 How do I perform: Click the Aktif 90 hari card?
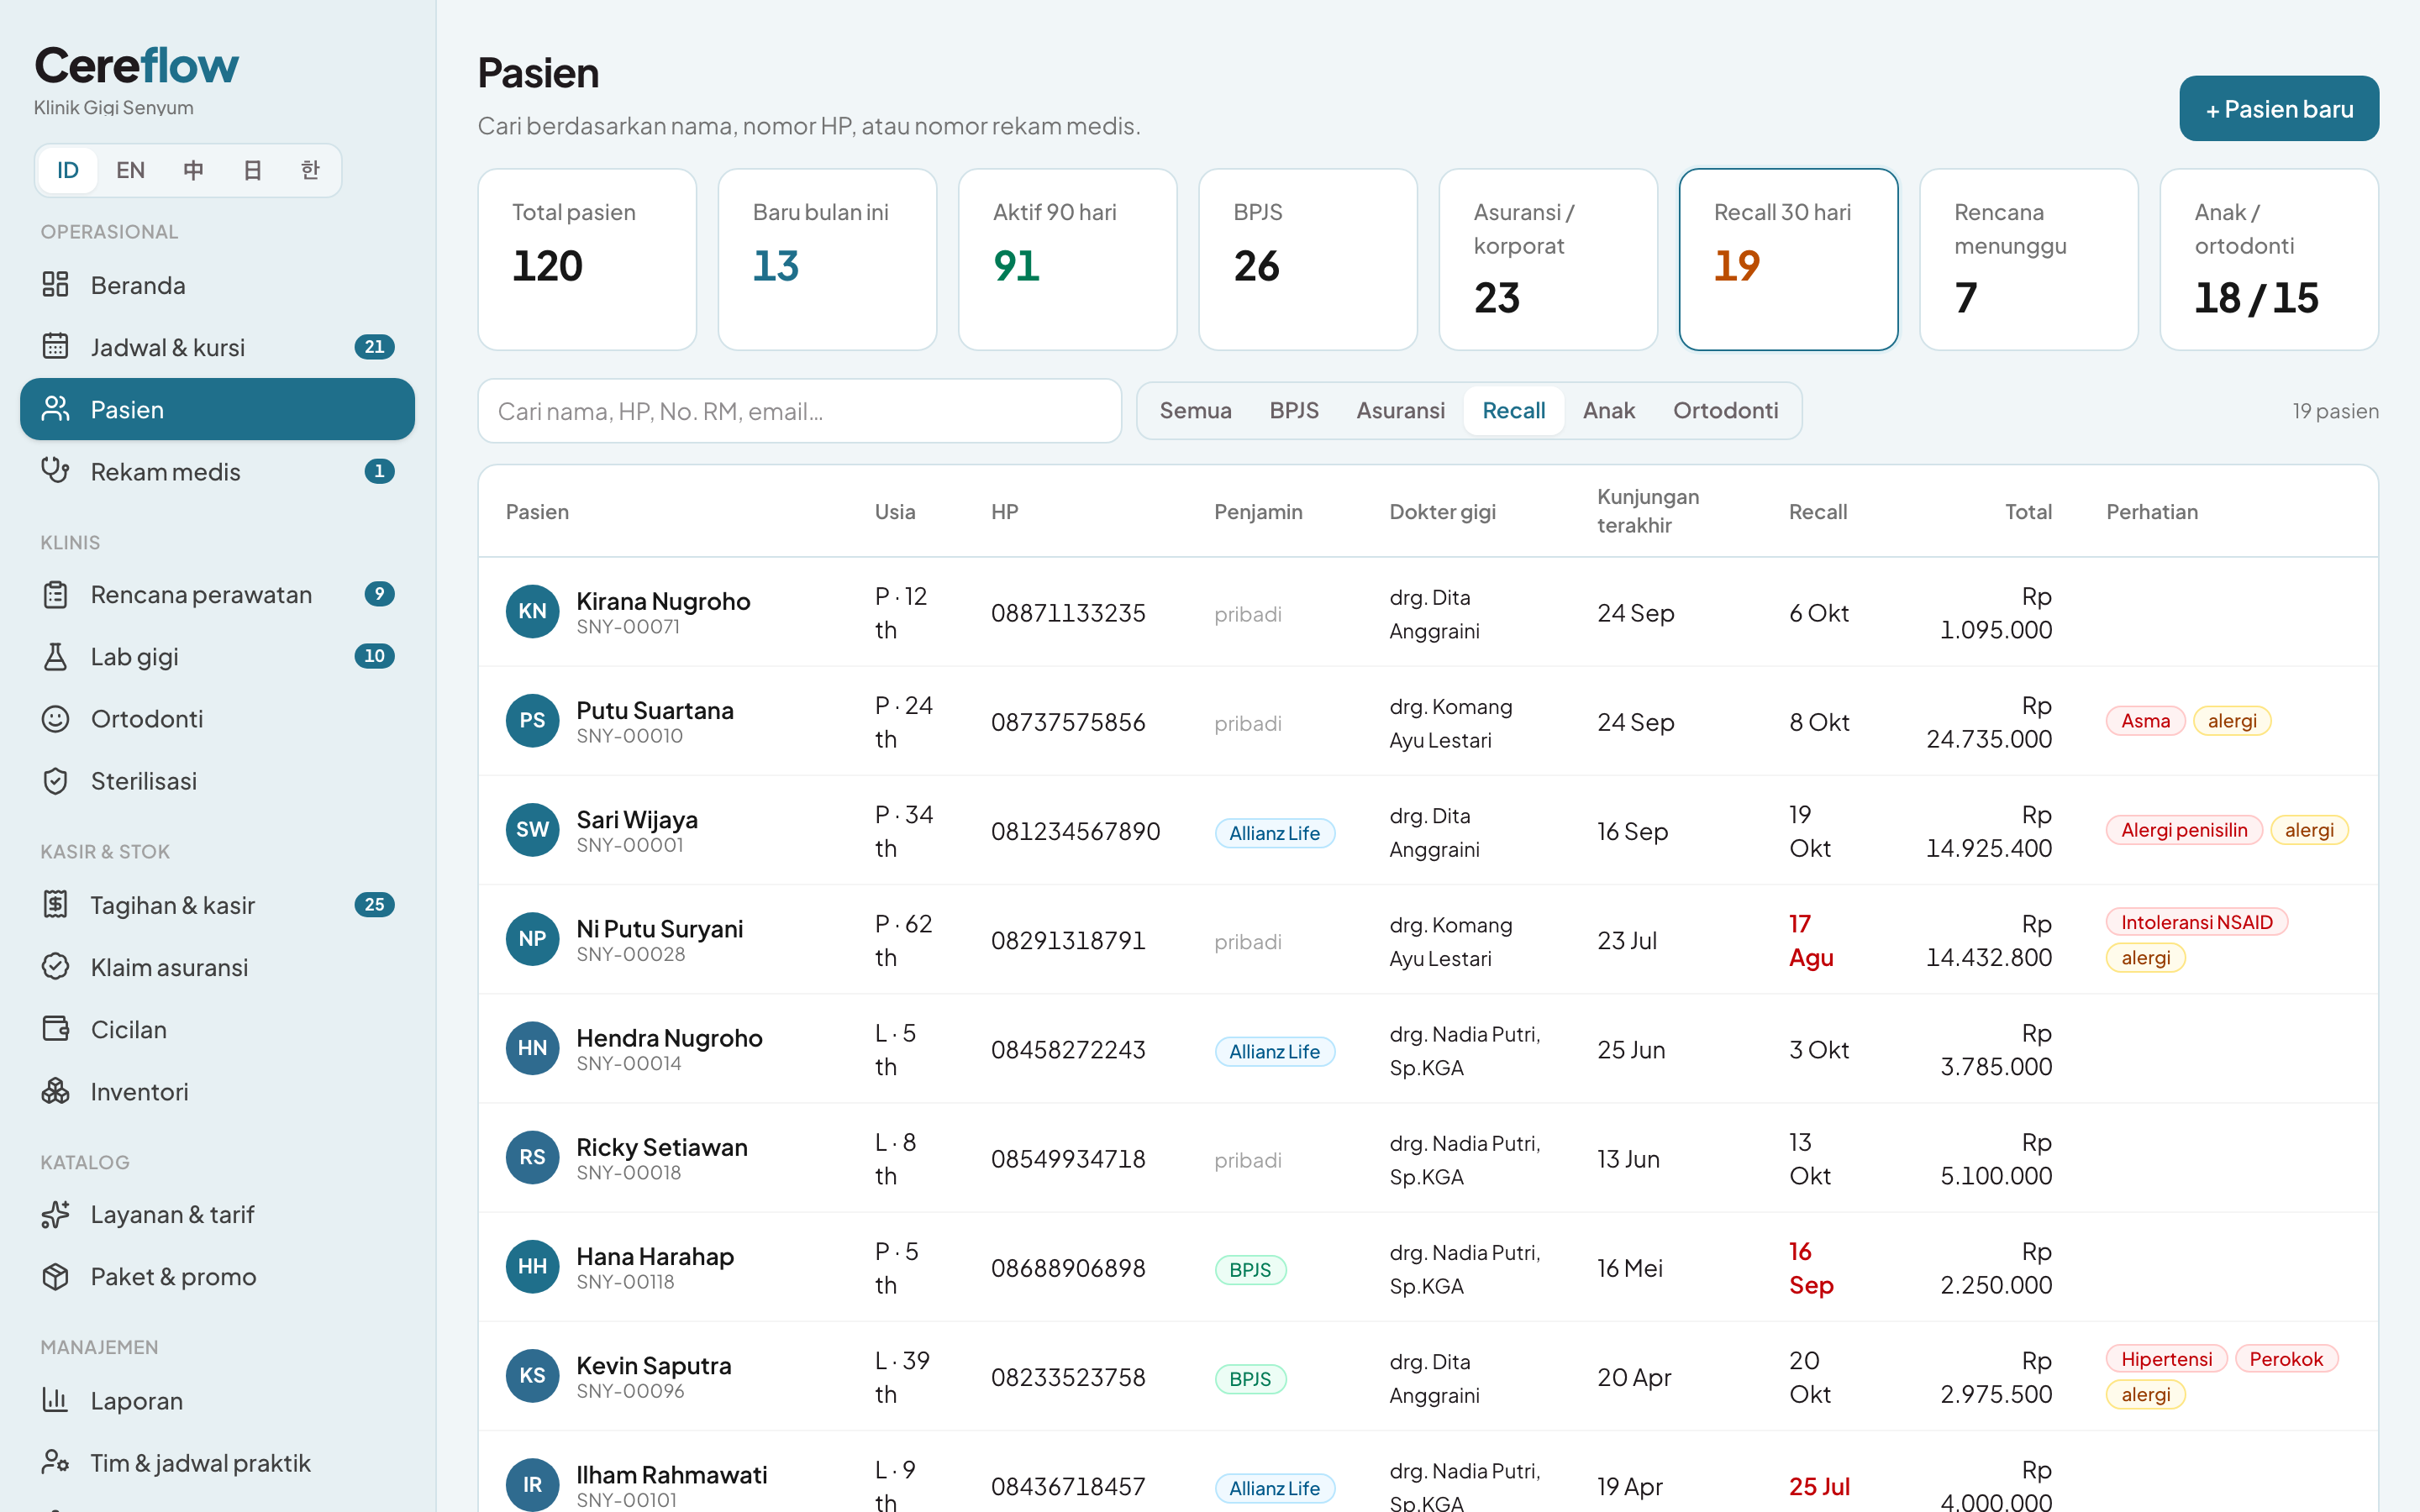[1067, 259]
